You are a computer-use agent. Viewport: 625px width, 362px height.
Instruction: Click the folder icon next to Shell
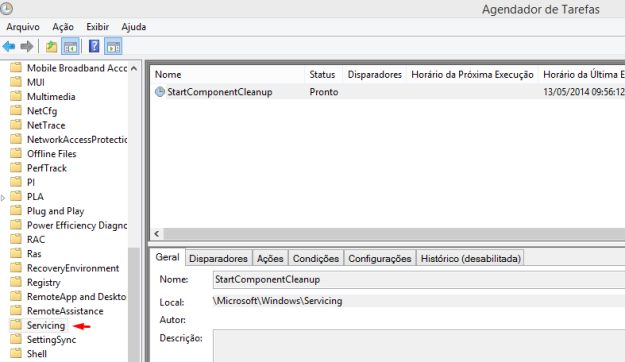16,353
